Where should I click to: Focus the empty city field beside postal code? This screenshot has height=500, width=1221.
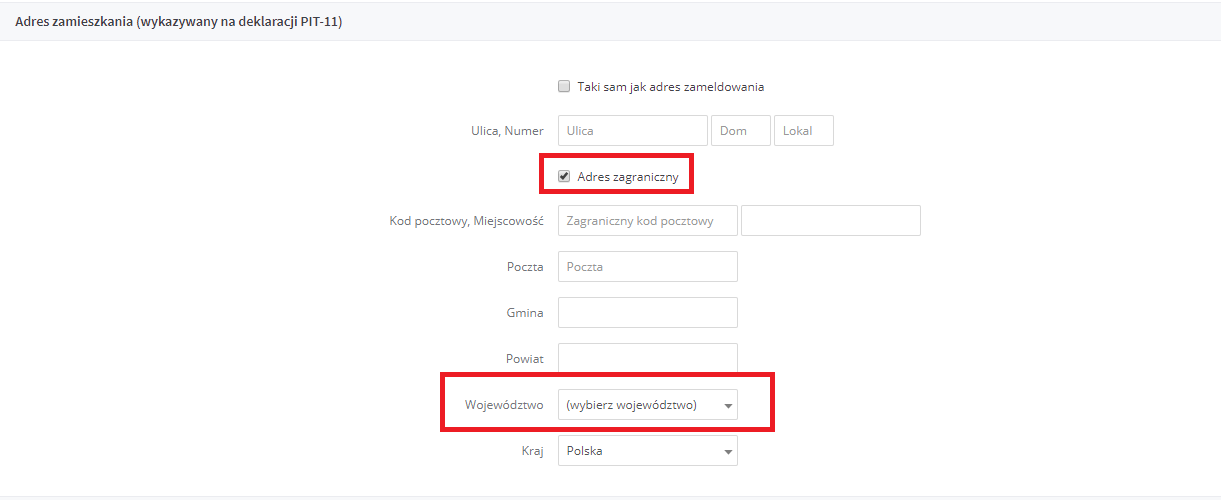point(831,221)
